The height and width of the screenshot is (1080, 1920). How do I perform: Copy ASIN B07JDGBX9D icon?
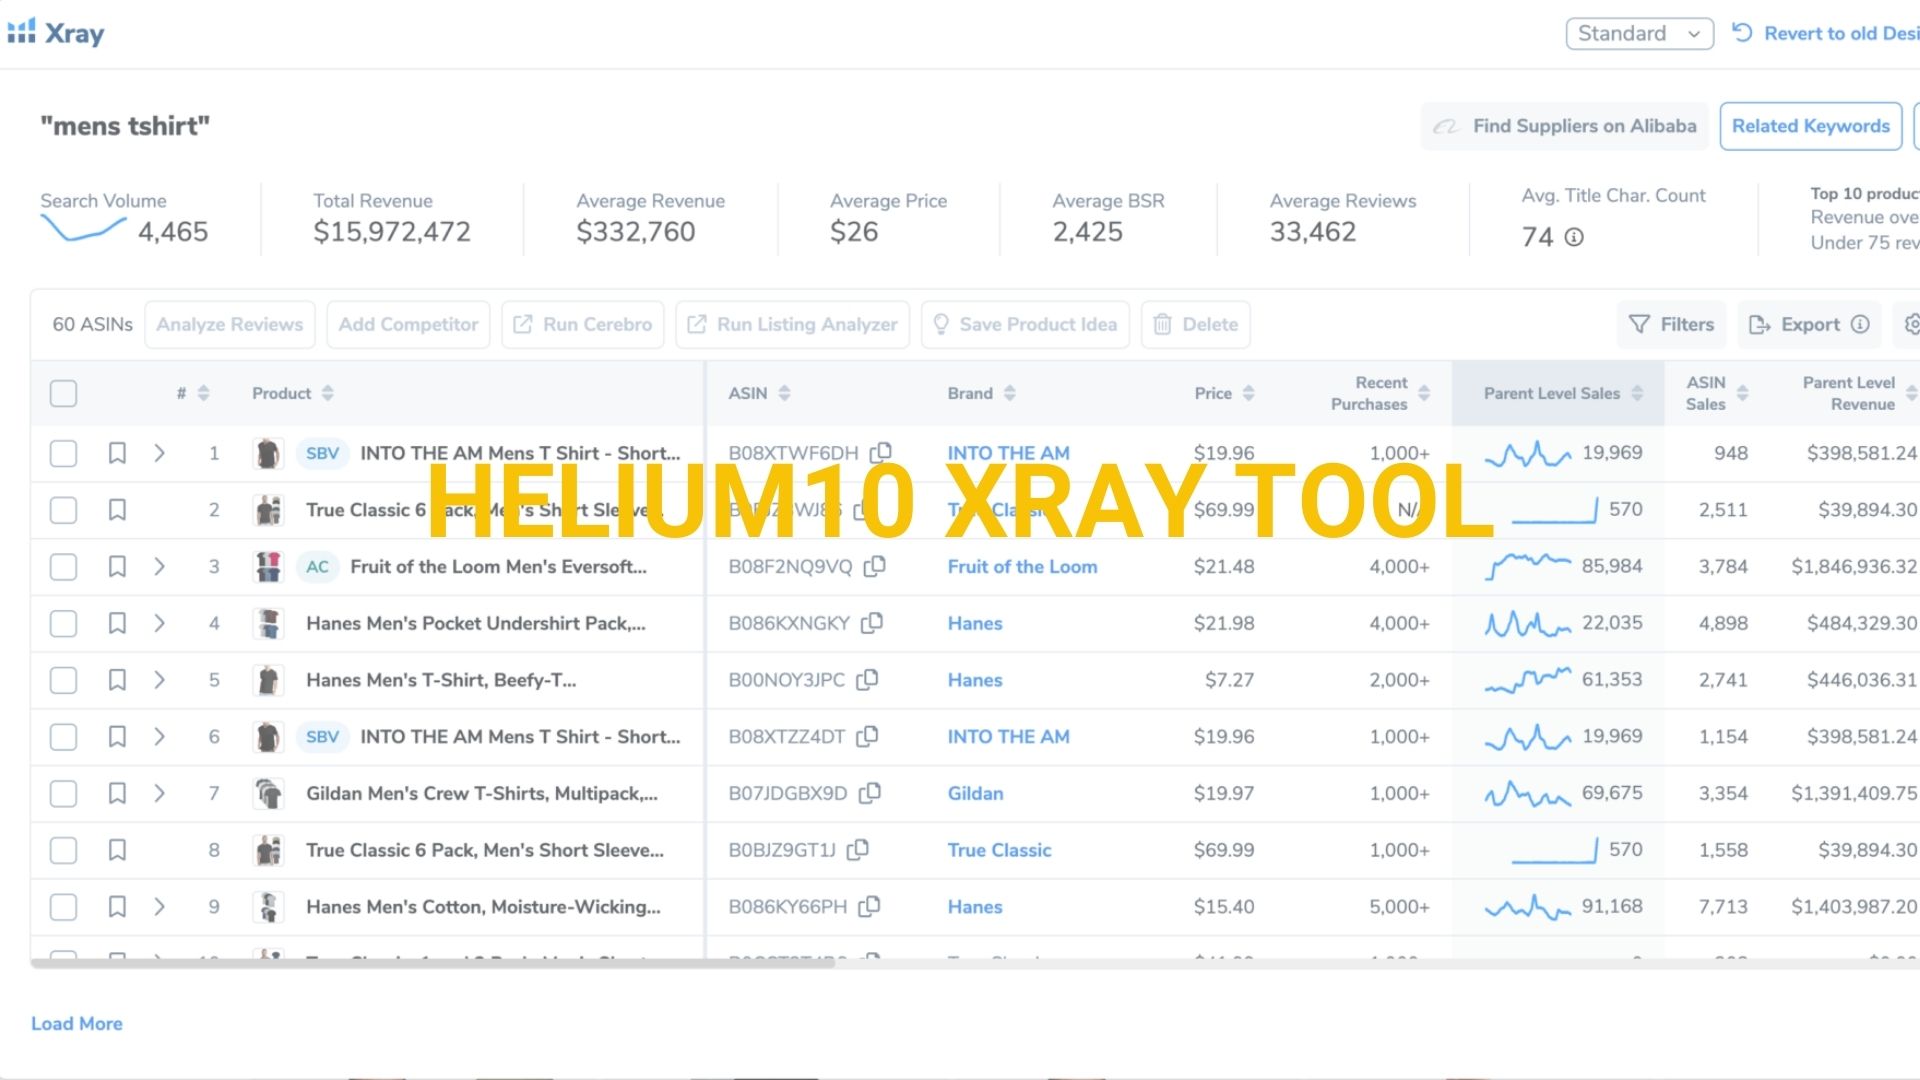pos(870,793)
